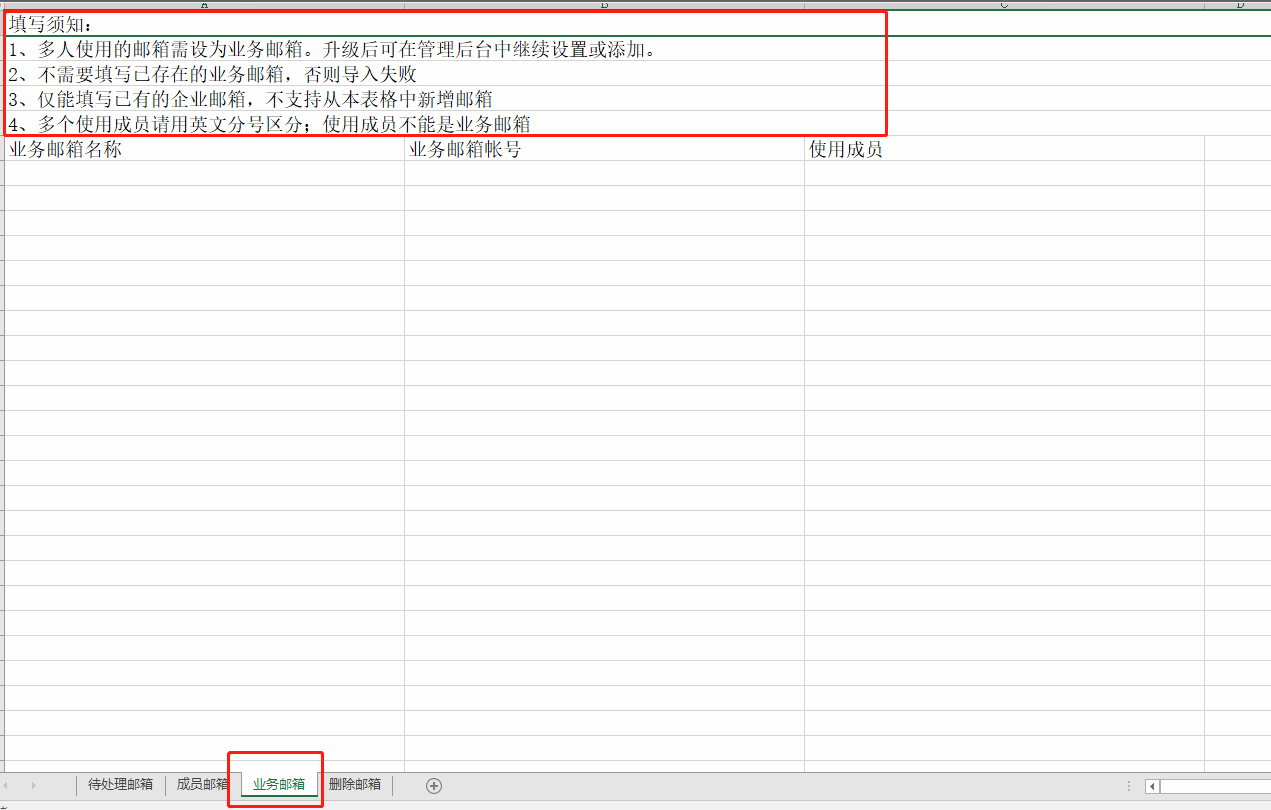Open the 删除邮箱 sheet tab

pos(355,785)
